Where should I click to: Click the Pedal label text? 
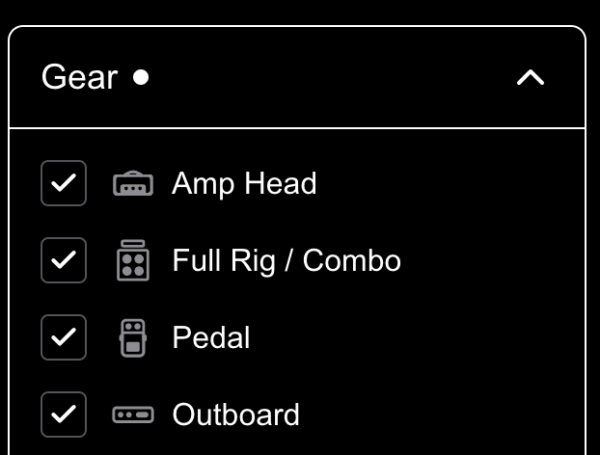coord(211,338)
